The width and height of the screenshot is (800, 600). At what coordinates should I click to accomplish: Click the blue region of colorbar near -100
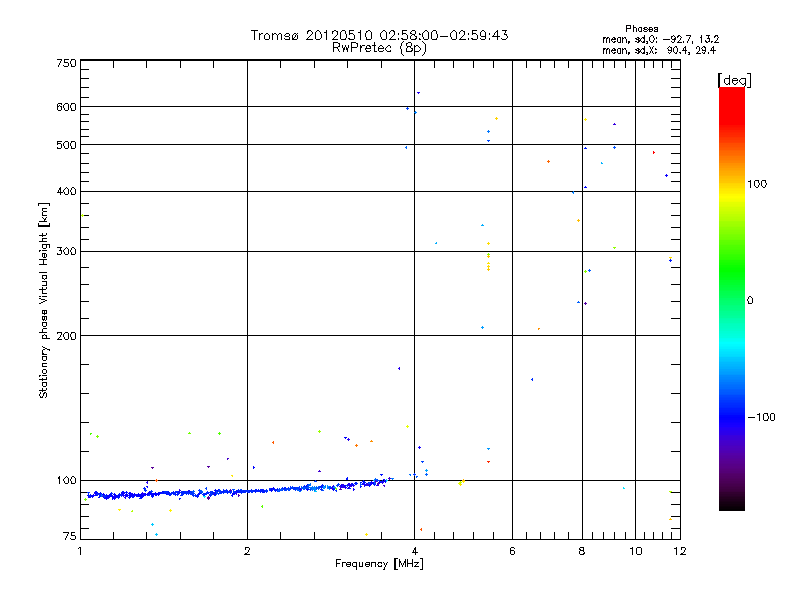pyautogui.click(x=732, y=417)
